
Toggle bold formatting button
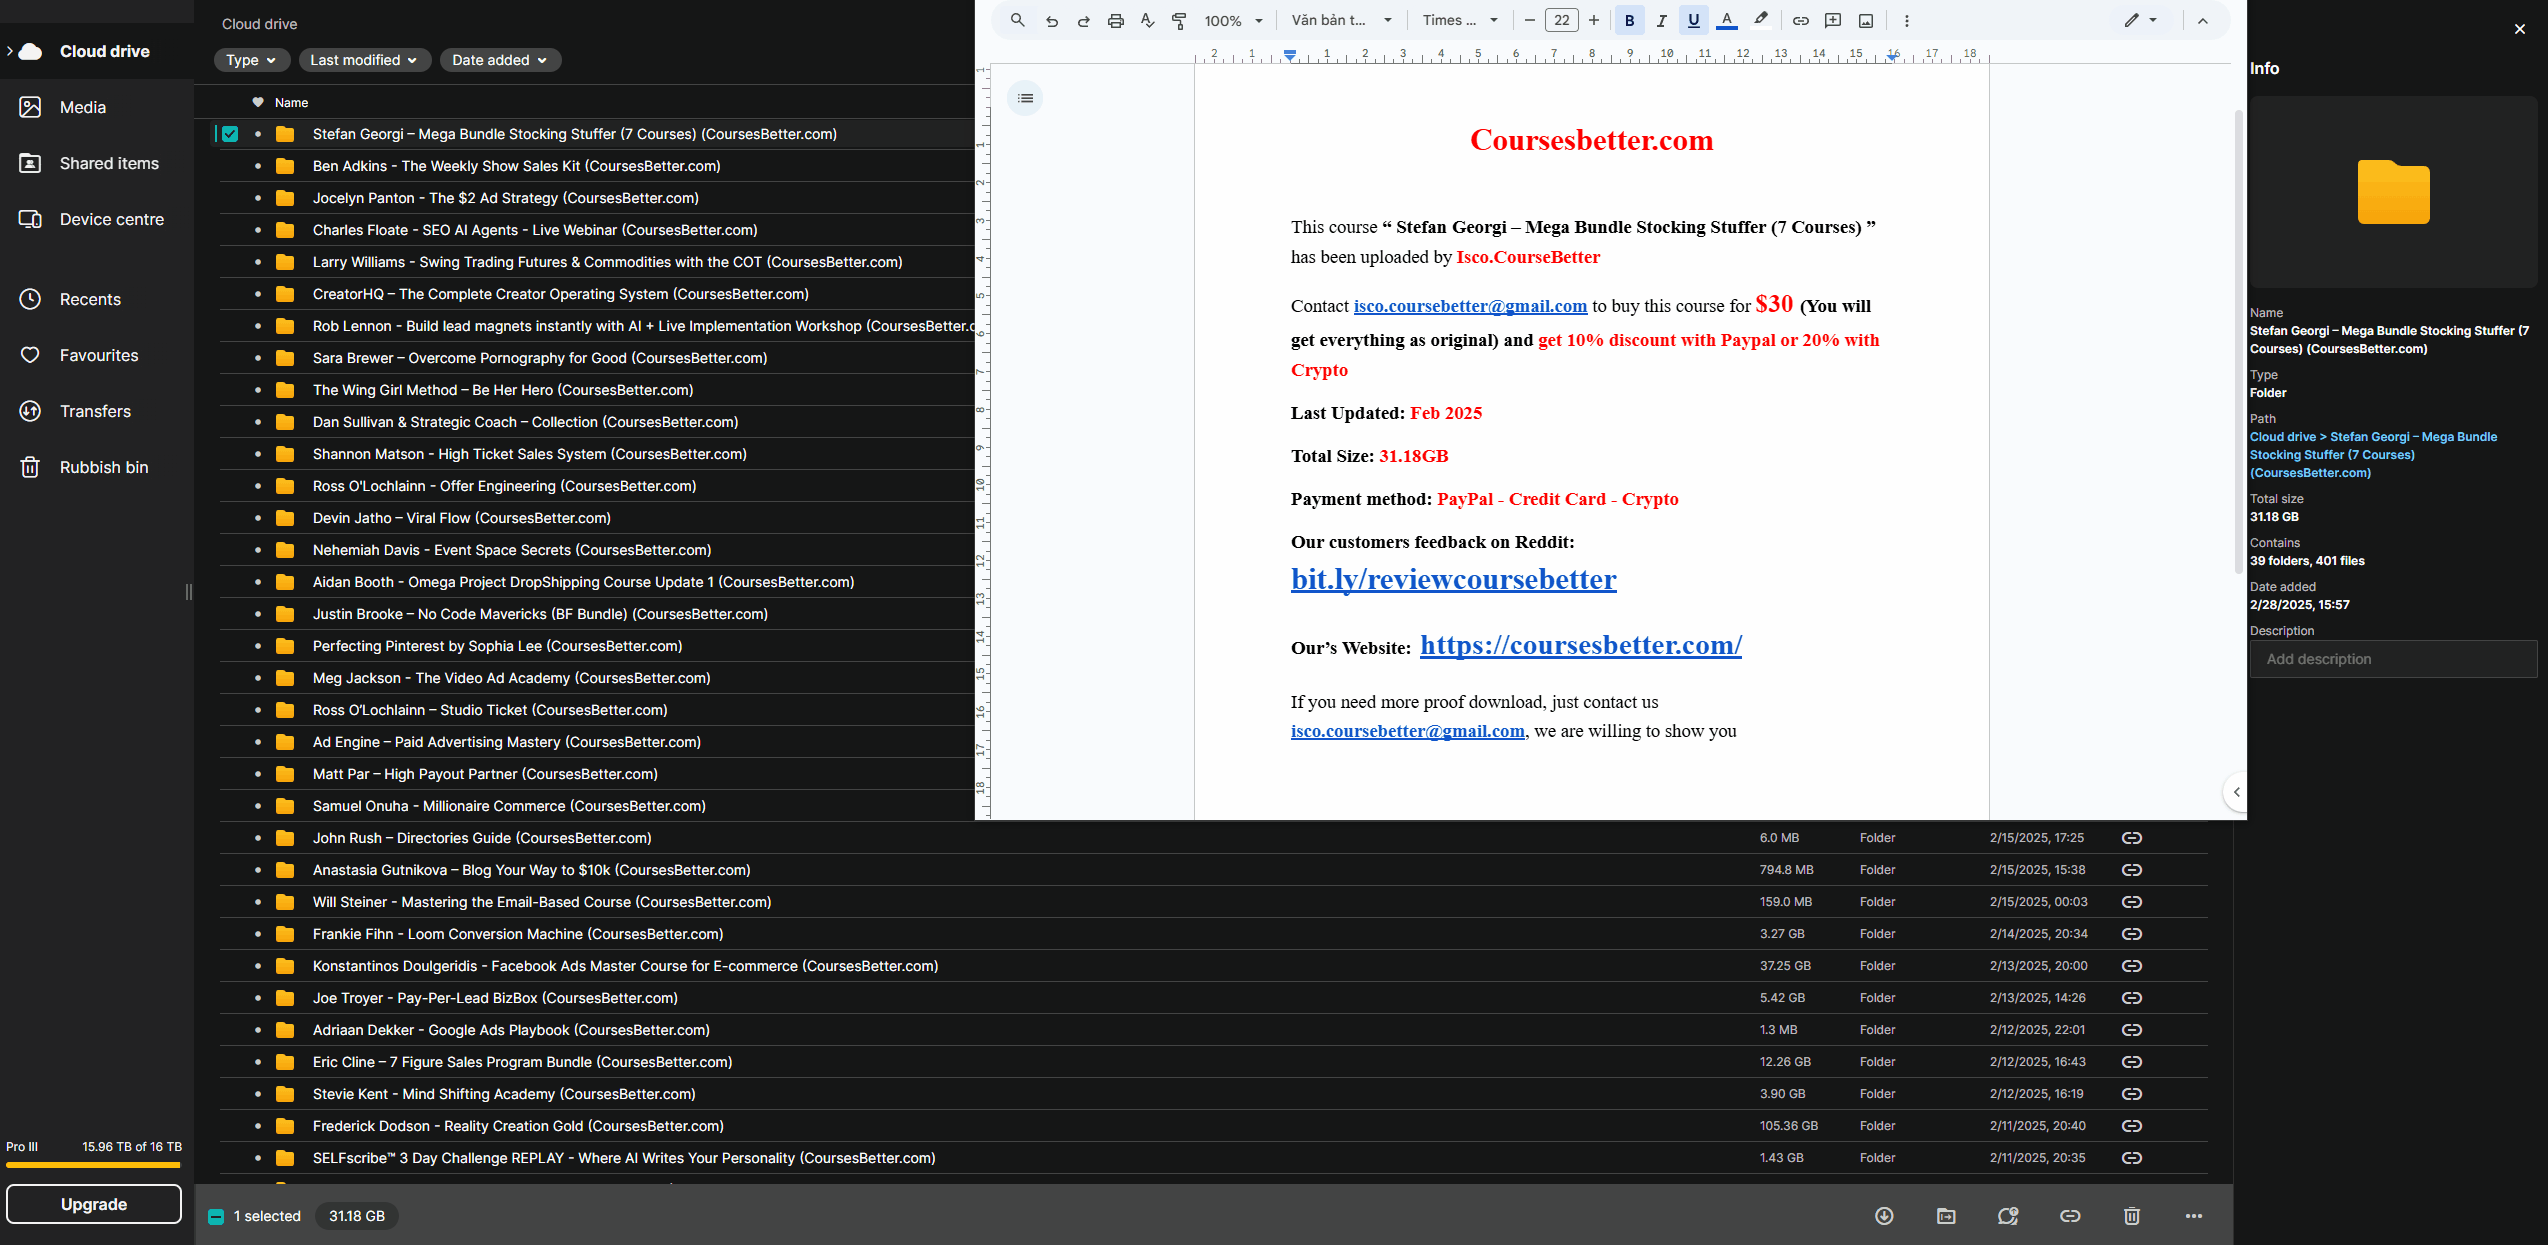pyautogui.click(x=1630, y=21)
